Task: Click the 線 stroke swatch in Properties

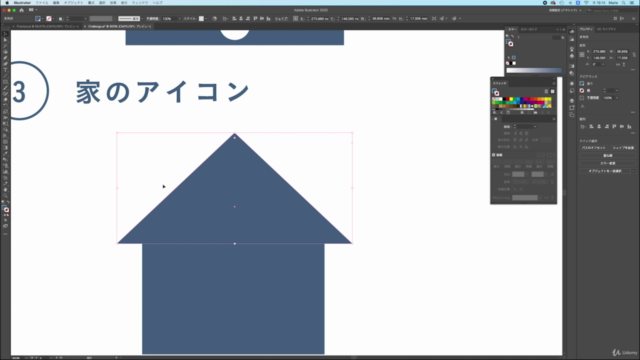Action: pos(582,91)
